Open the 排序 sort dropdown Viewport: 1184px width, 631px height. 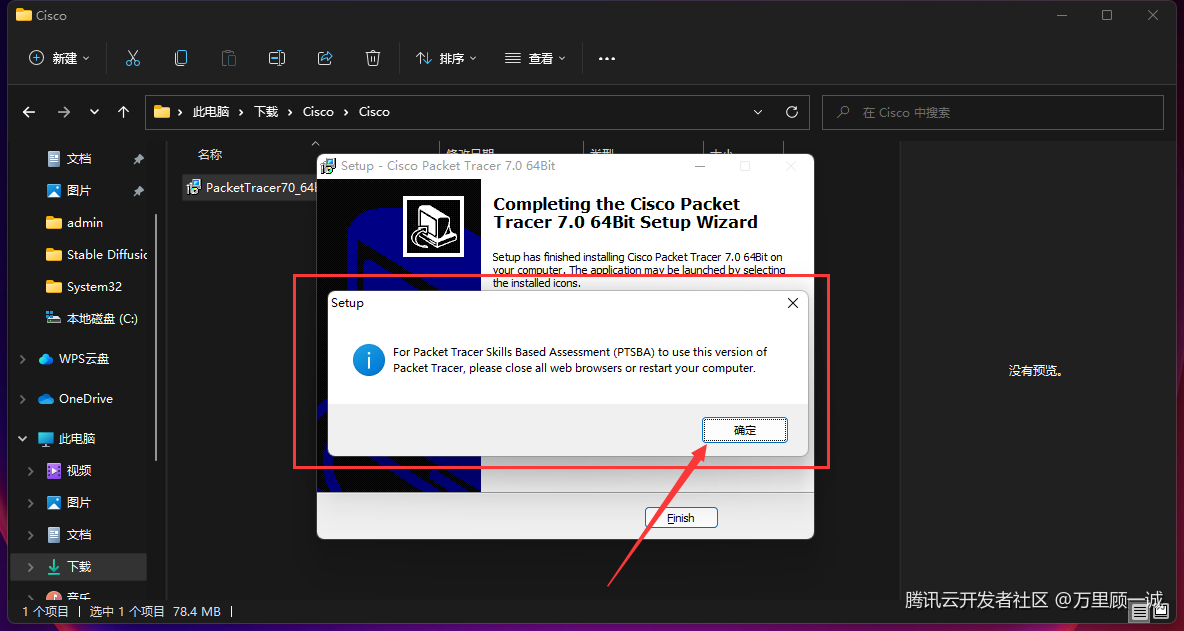pos(446,58)
